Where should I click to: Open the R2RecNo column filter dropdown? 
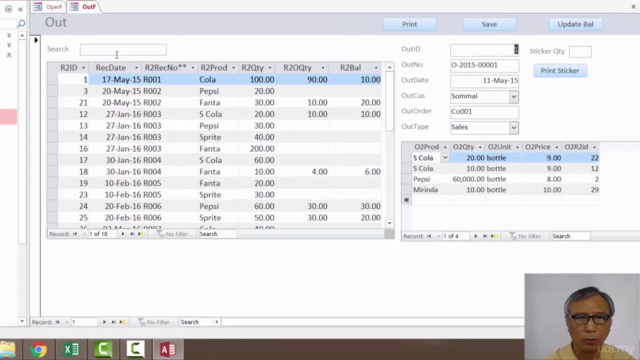coord(193,68)
